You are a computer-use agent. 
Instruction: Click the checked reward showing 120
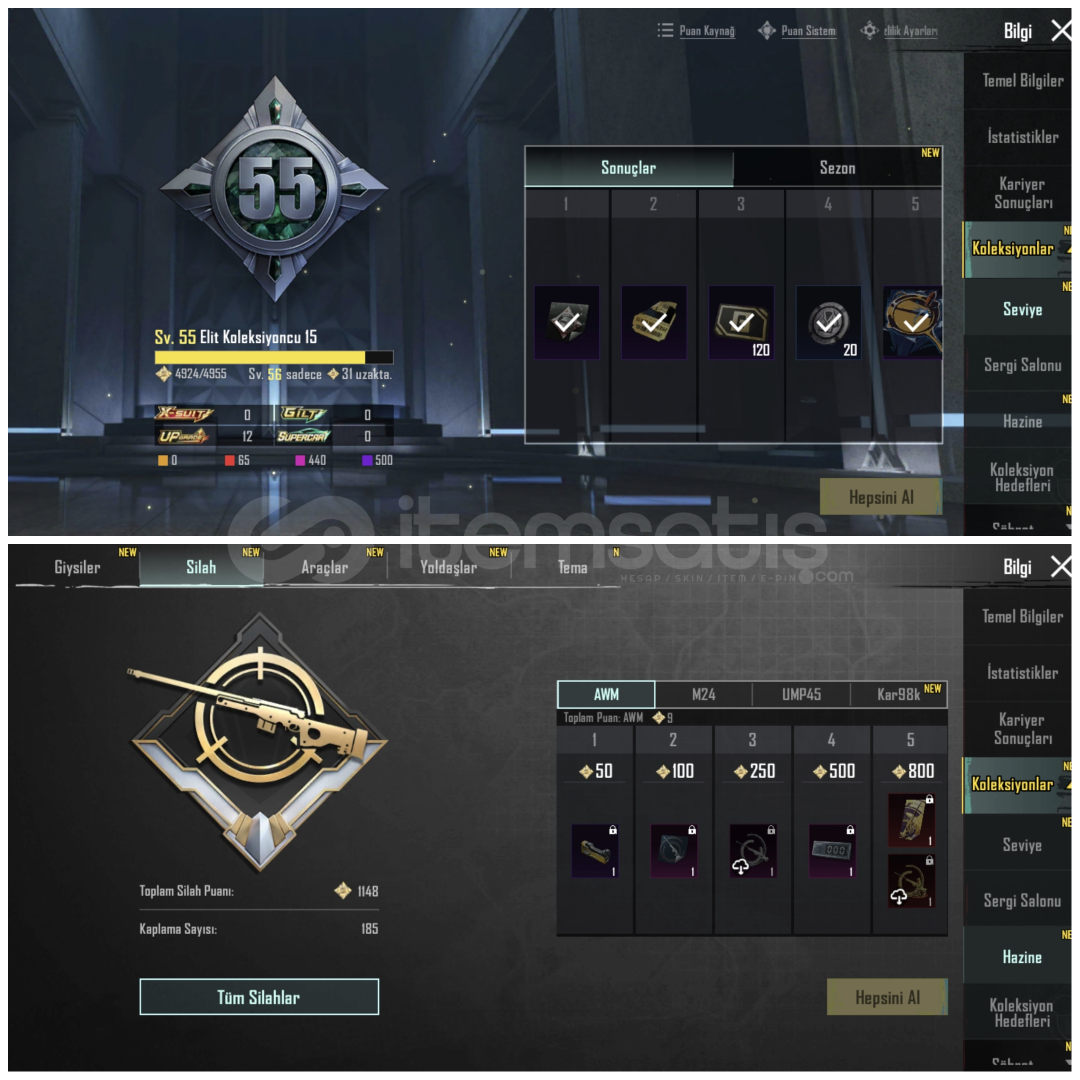click(x=741, y=322)
